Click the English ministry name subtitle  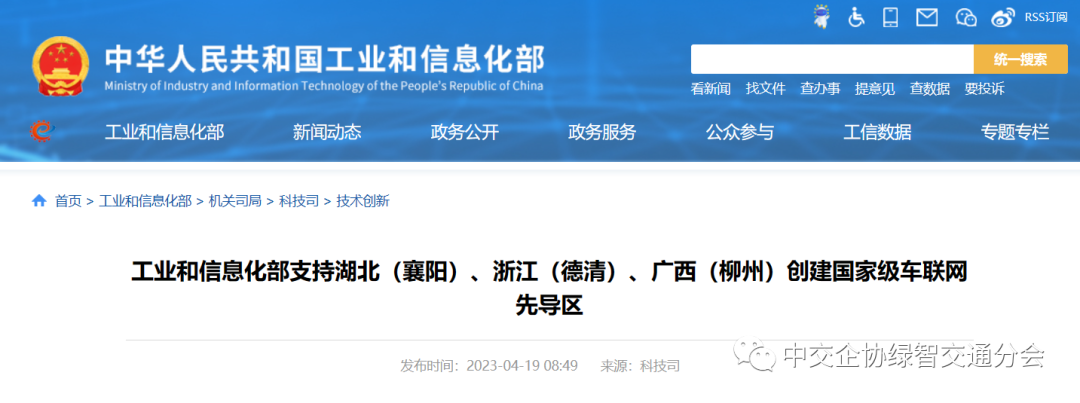(x=324, y=86)
